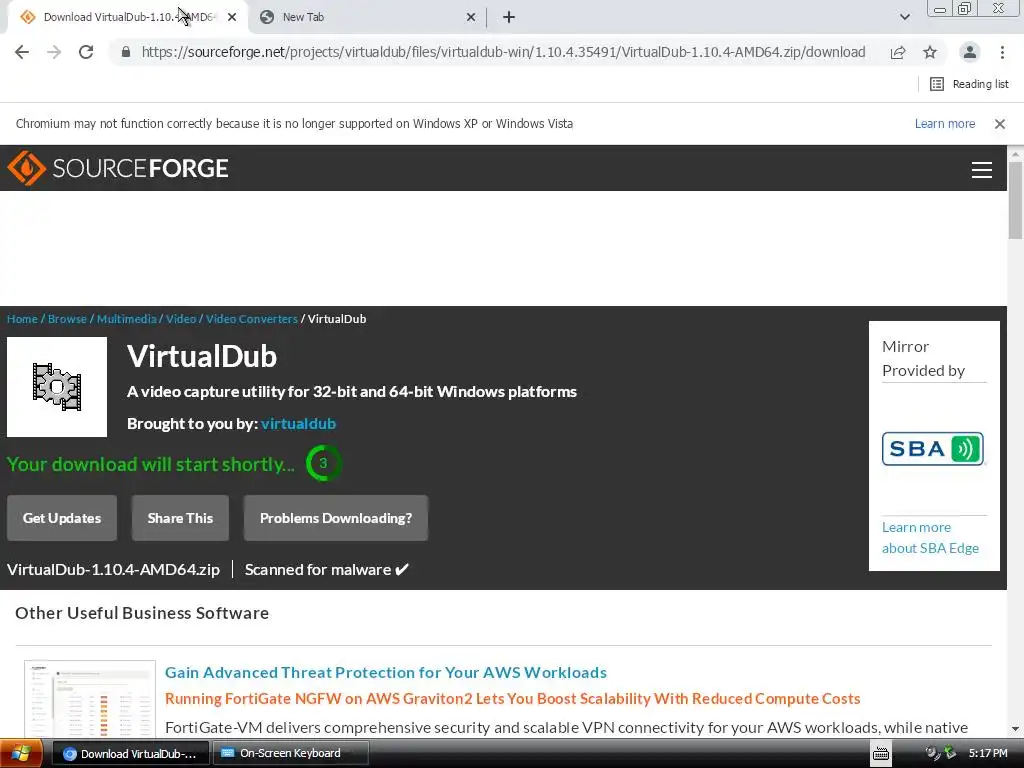Open Video Converters breadcrumb link
This screenshot has width=1024, height=768.
251,319
